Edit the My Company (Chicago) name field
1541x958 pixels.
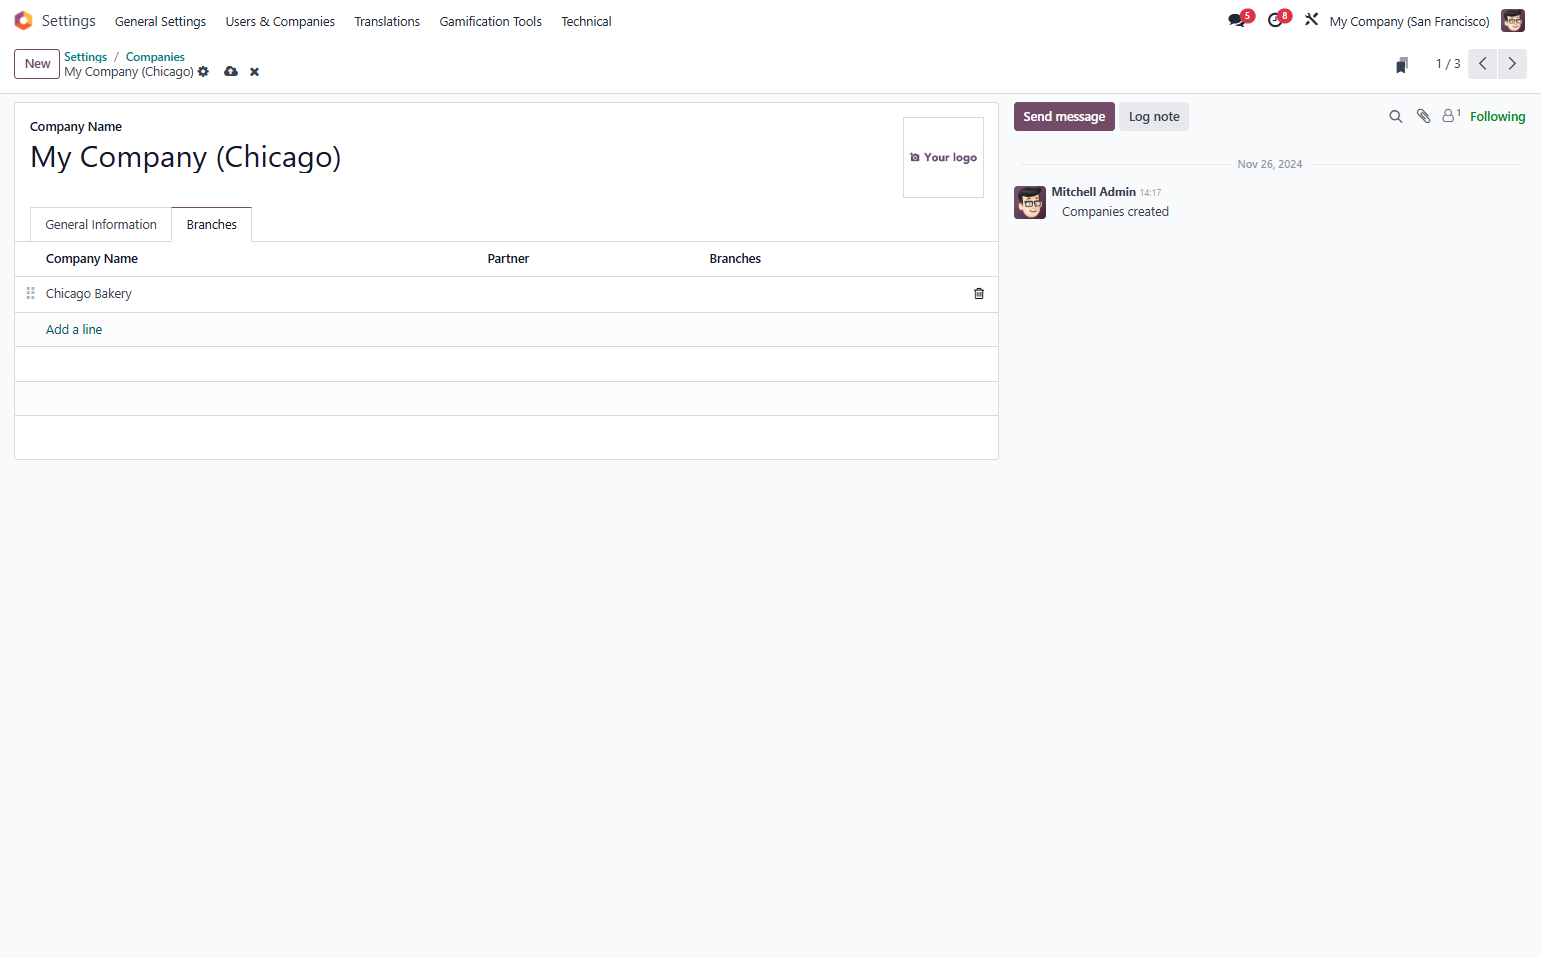click(186, 158)
